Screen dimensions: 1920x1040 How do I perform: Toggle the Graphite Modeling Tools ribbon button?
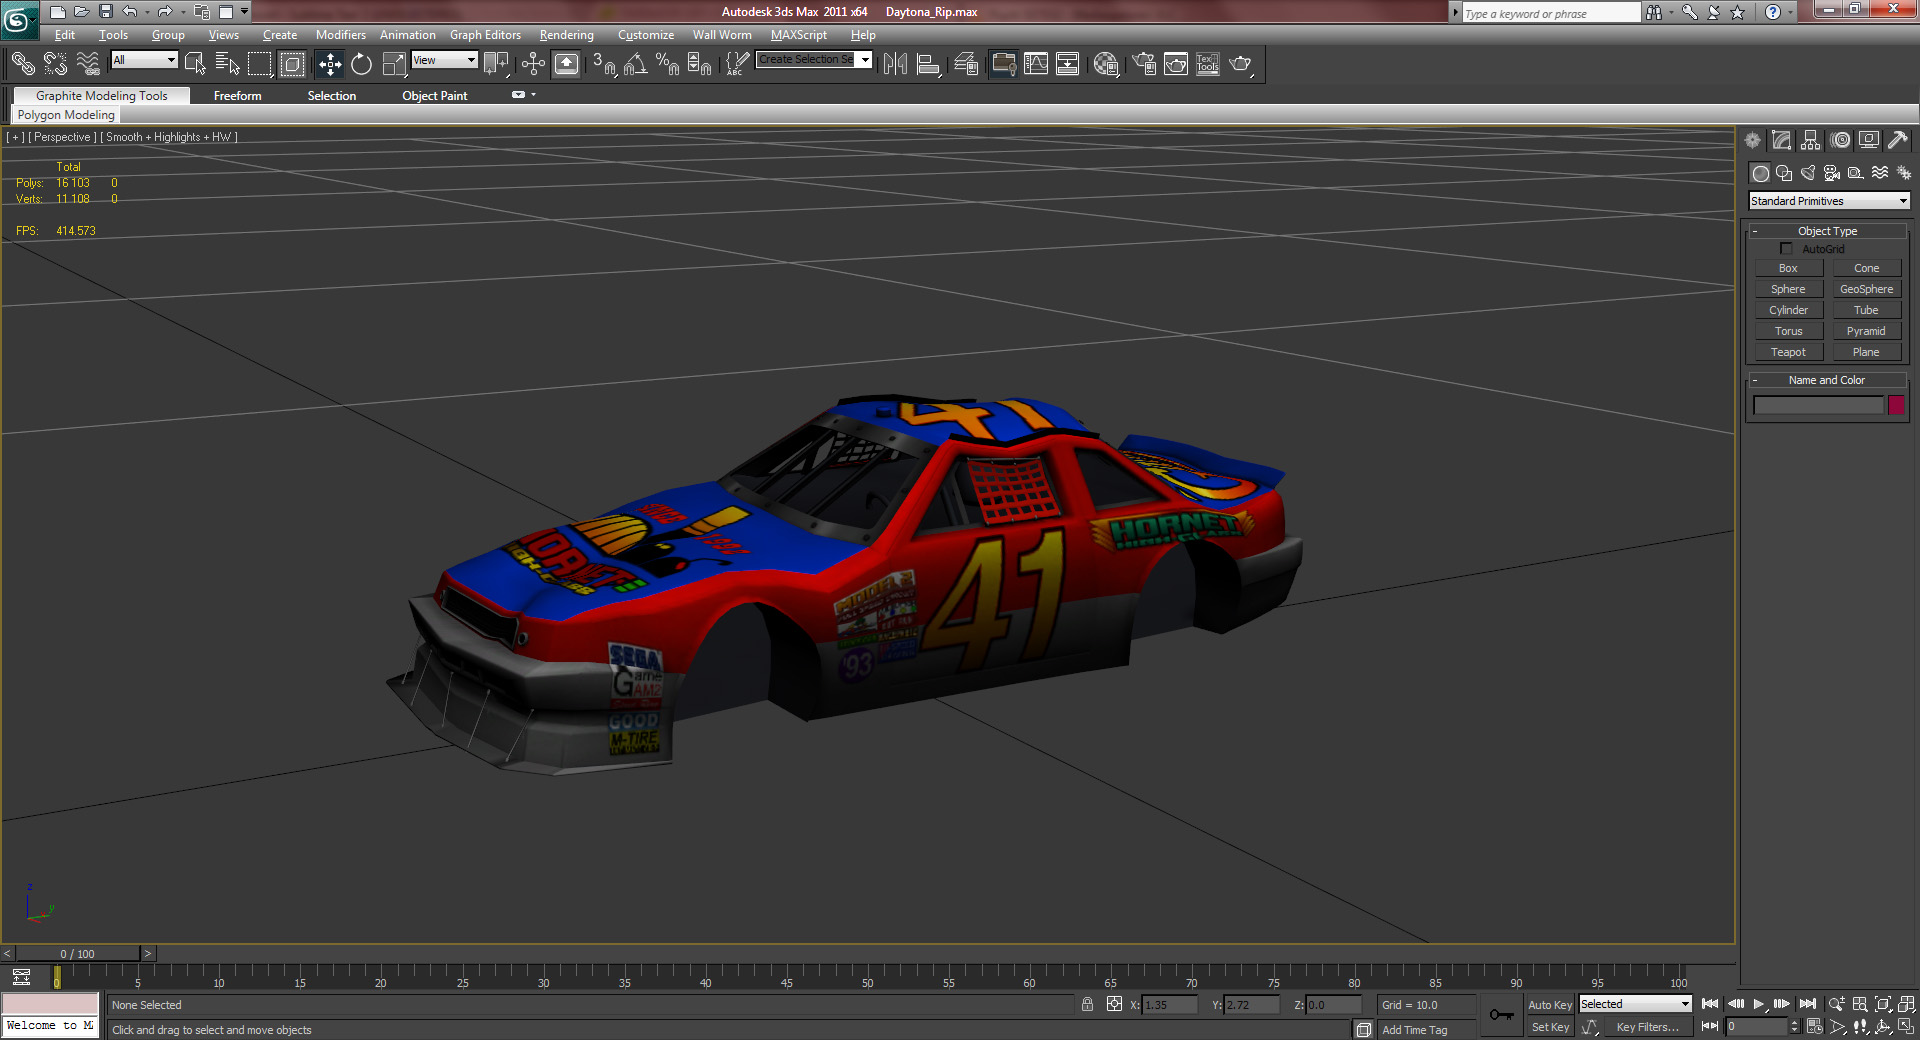click(1003, 64)
